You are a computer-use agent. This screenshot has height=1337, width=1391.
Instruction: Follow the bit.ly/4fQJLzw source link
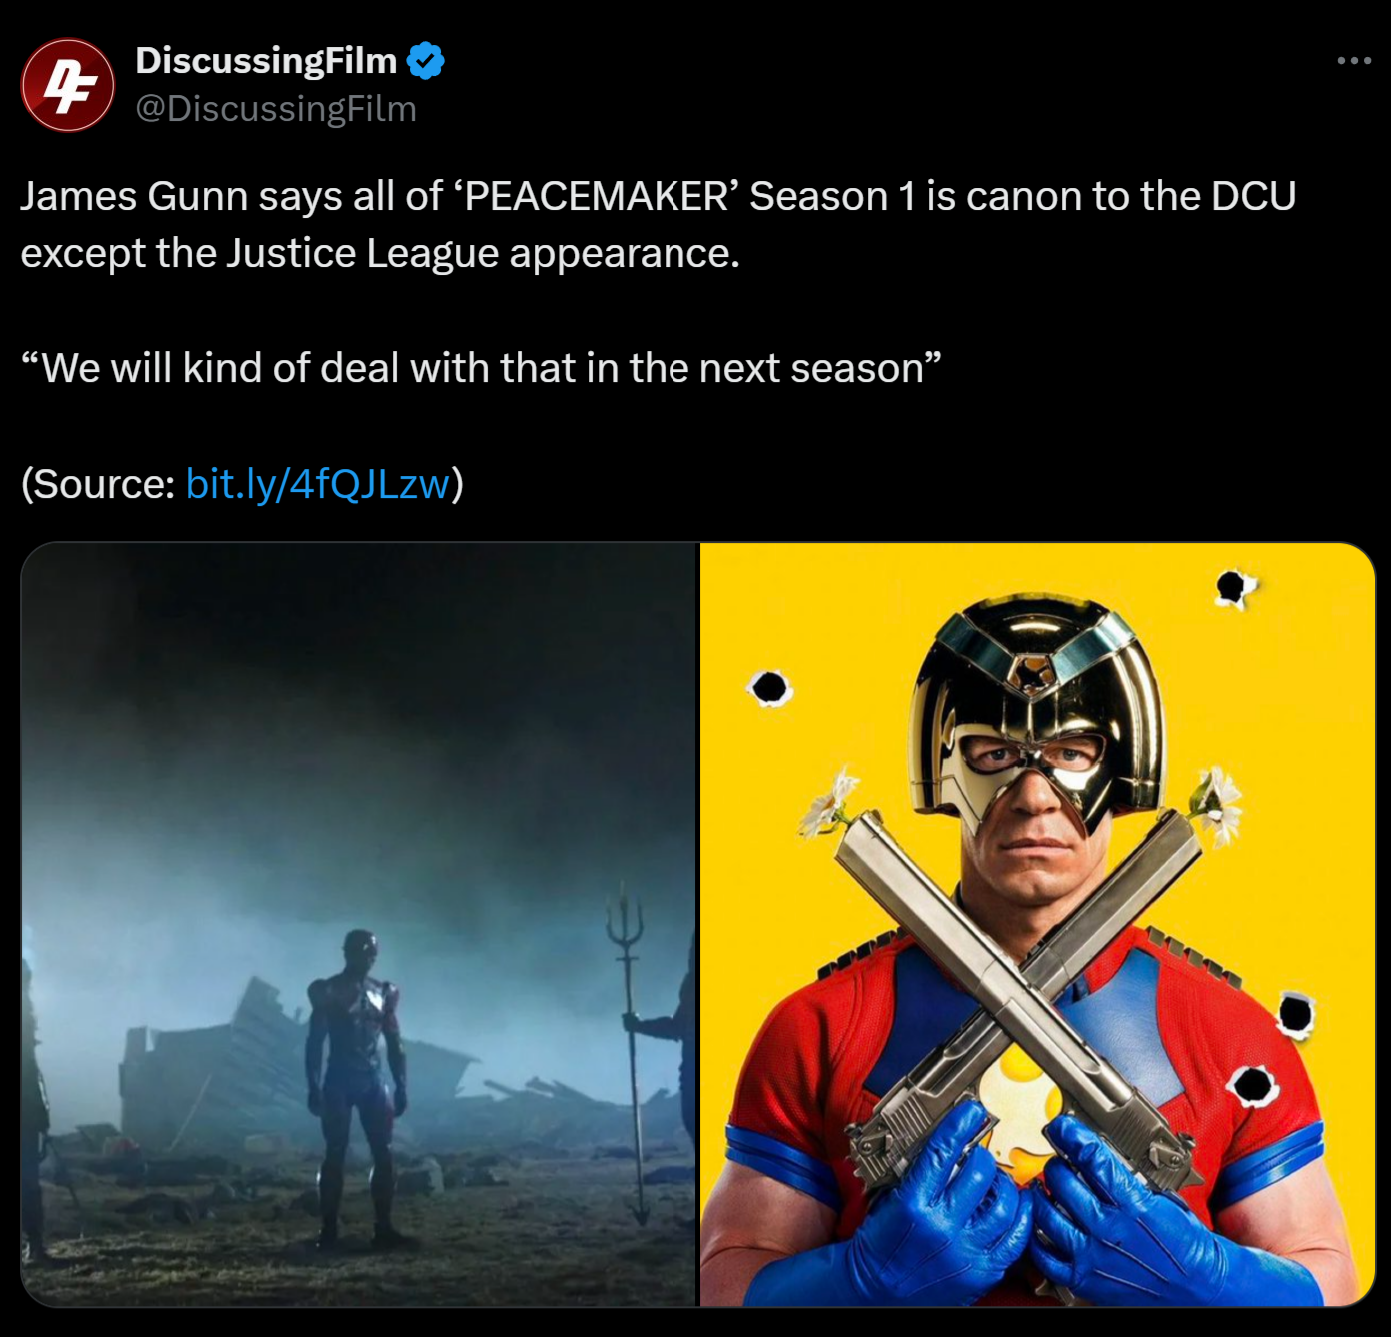pos(318,483)
